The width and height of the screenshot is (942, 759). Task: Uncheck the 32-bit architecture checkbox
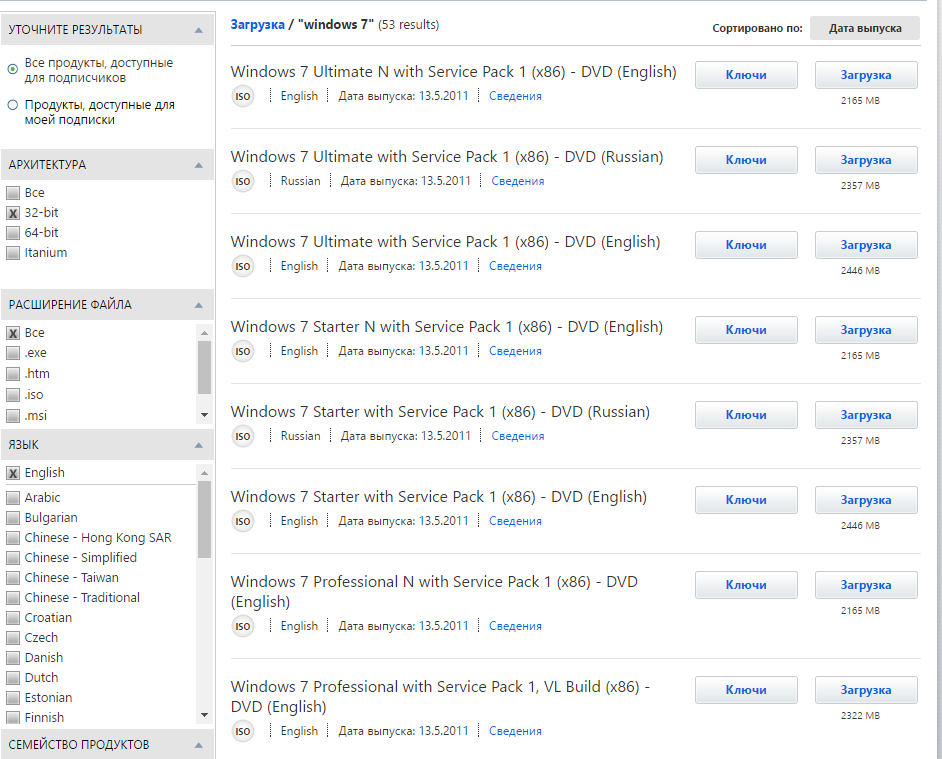click(13, 213)
